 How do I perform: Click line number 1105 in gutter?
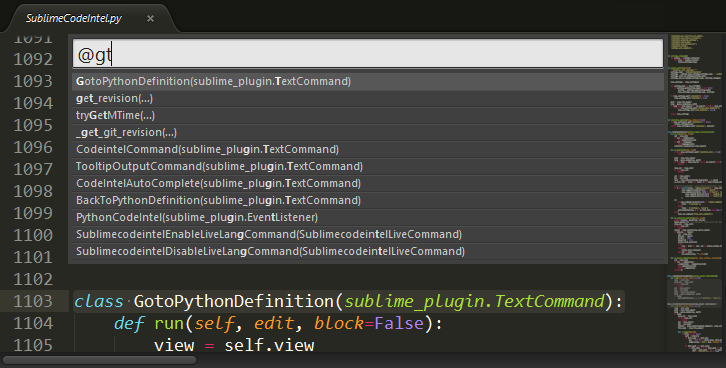coord(33,345)
